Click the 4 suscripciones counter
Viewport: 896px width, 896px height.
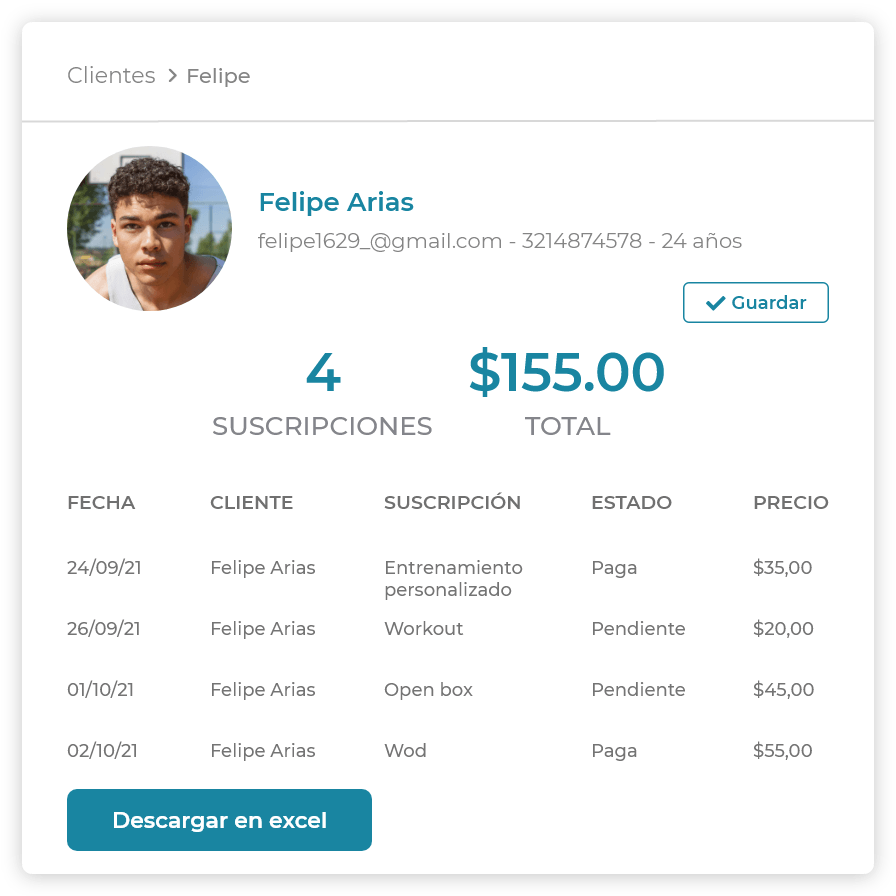click(x=323, y=372)
